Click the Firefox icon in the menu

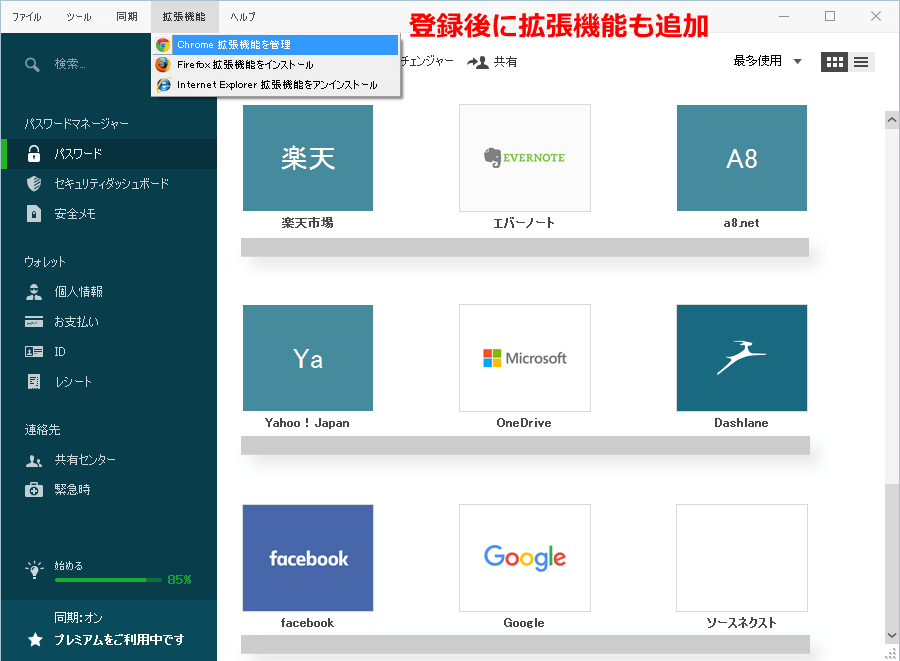[x=163, y=65]
